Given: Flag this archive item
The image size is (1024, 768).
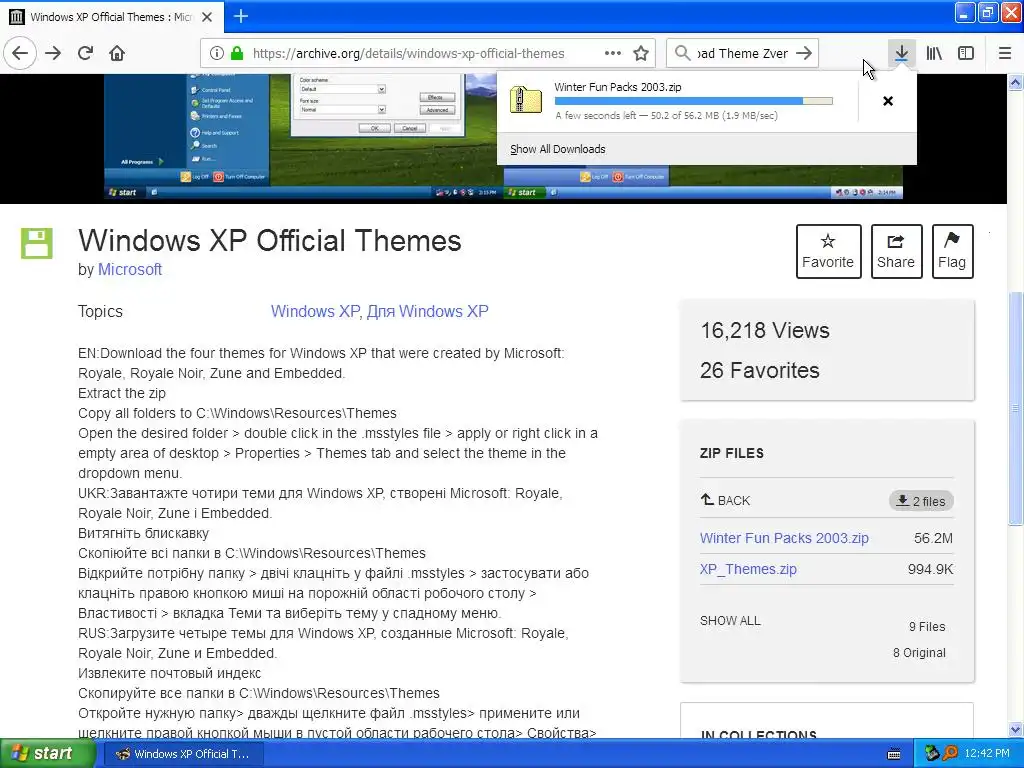Looking at the screenshot, I should (952, 251).
